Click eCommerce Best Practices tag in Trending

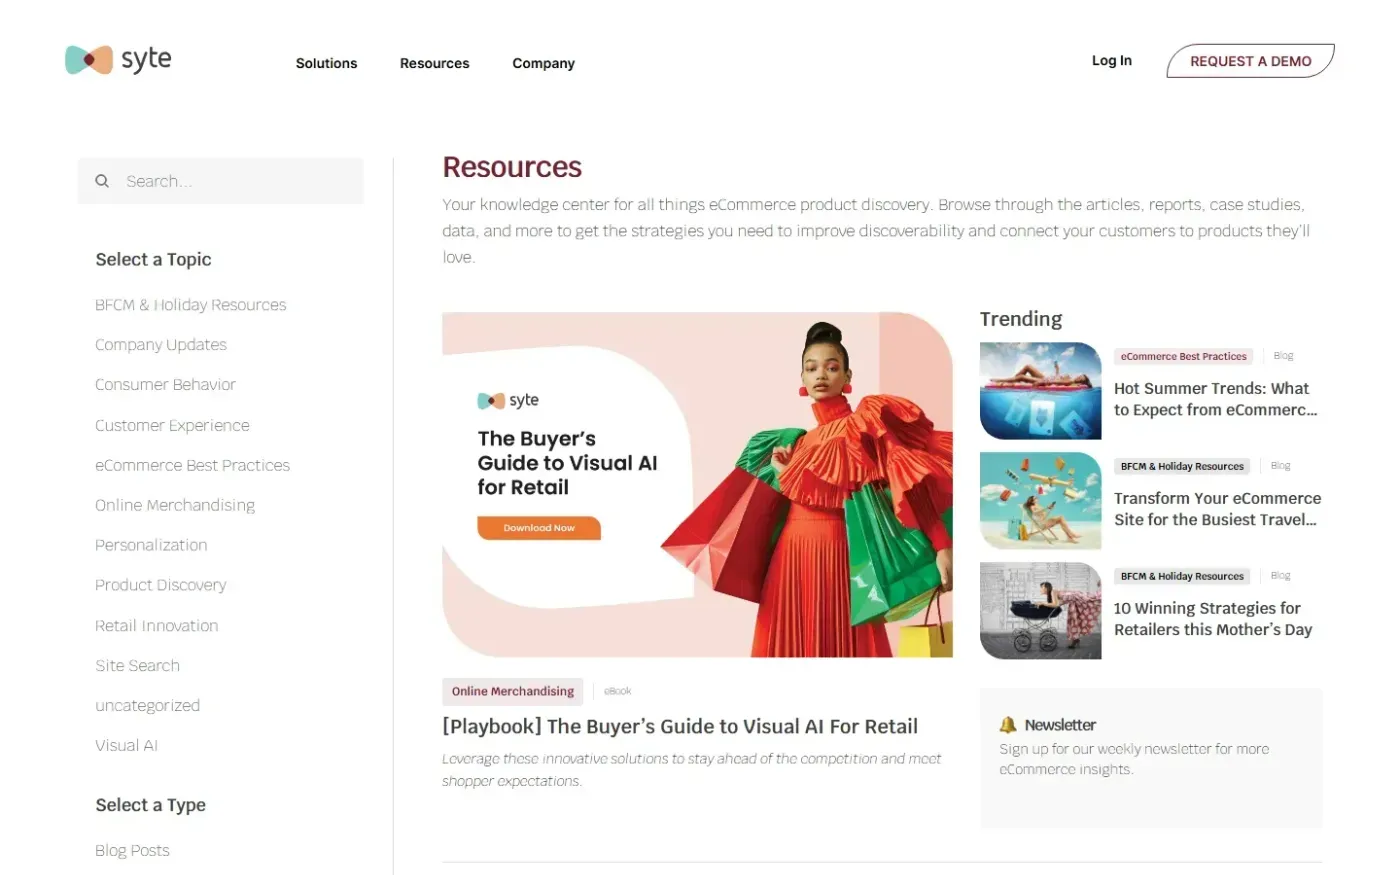pos(1184,356)
